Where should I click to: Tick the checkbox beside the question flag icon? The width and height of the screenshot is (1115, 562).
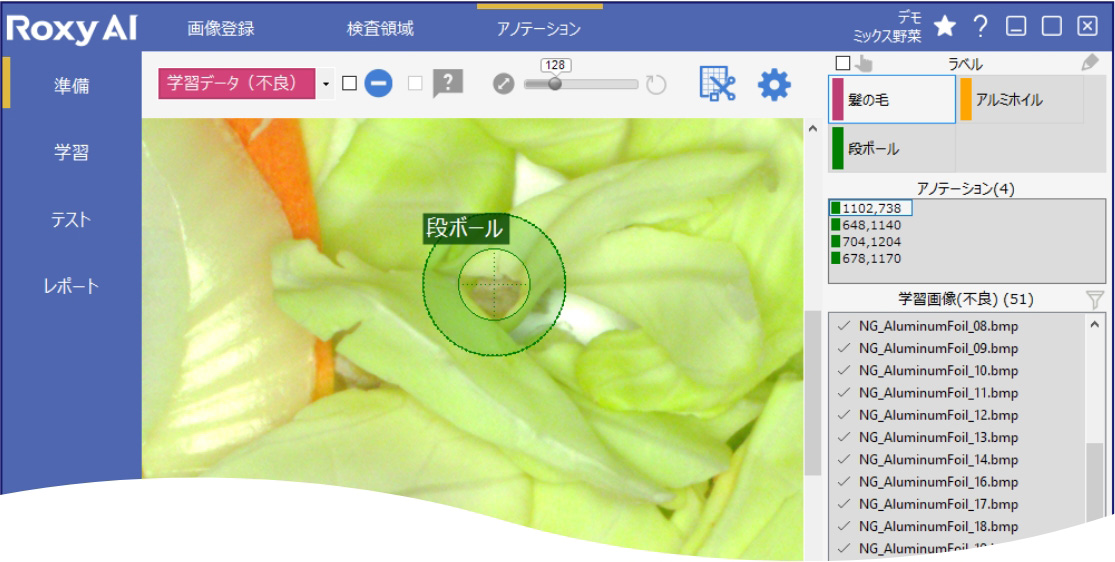pyautogui.click(x=415, y=84)
